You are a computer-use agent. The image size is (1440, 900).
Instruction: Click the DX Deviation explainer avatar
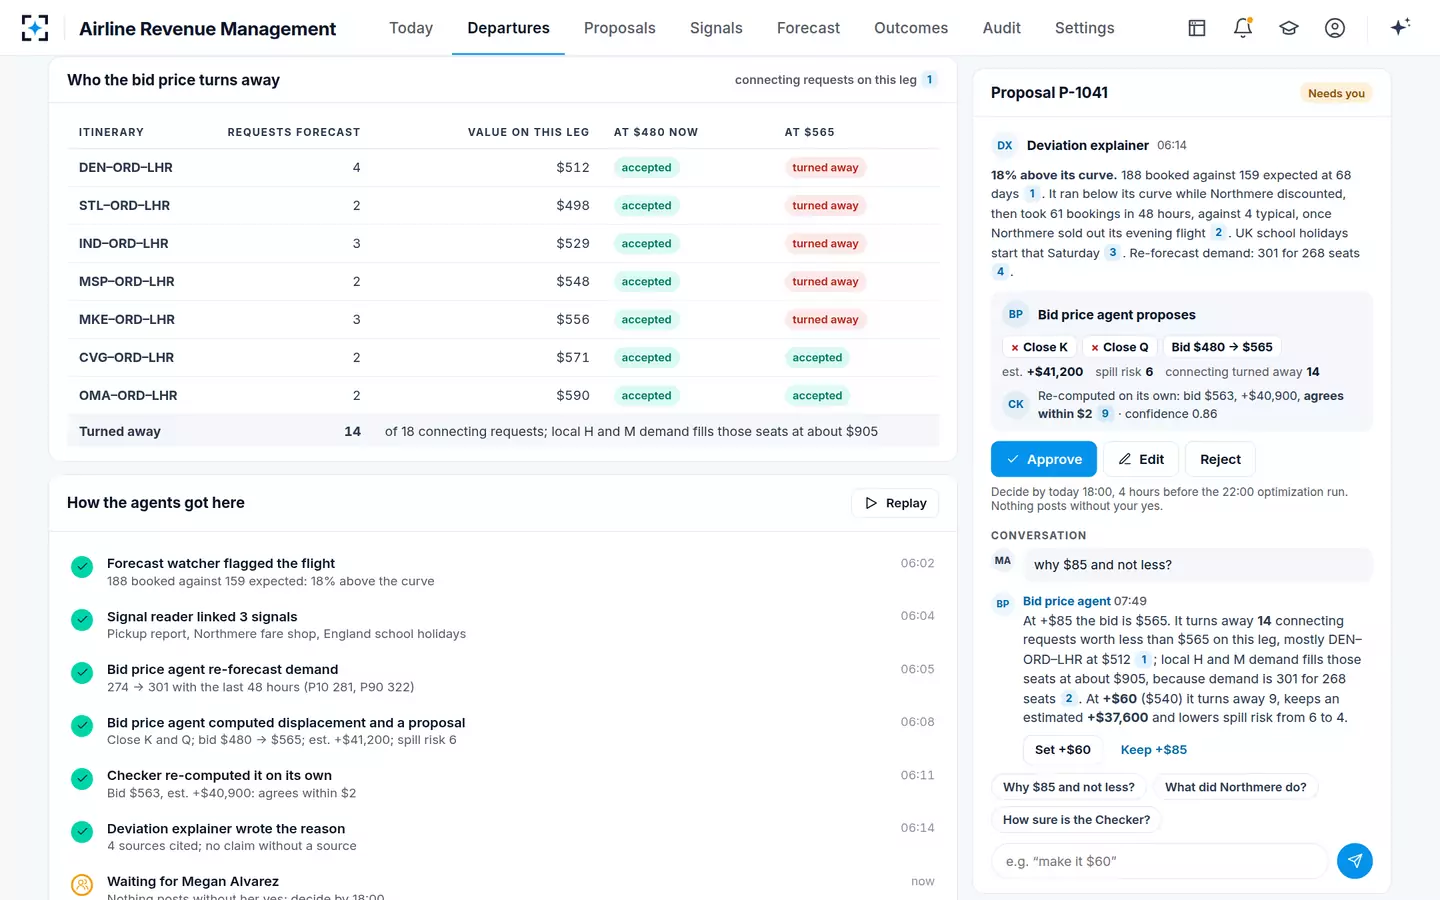(1005, 145)
